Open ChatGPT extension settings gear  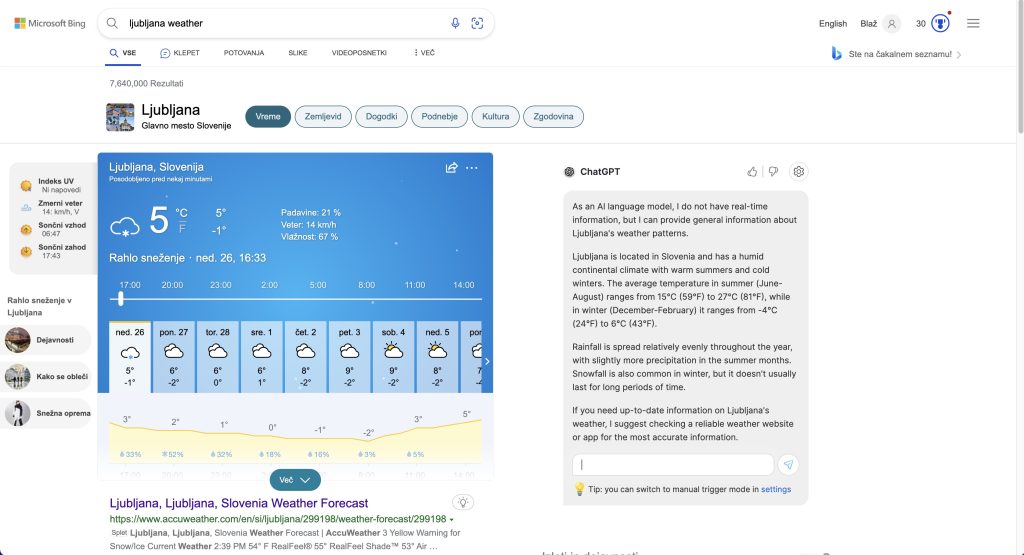[x=799, y=172]
